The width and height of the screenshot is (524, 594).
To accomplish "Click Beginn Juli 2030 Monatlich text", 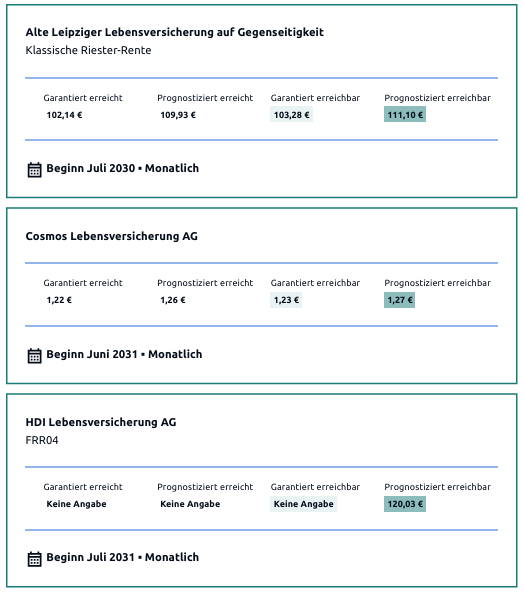I will click(122, 168).
